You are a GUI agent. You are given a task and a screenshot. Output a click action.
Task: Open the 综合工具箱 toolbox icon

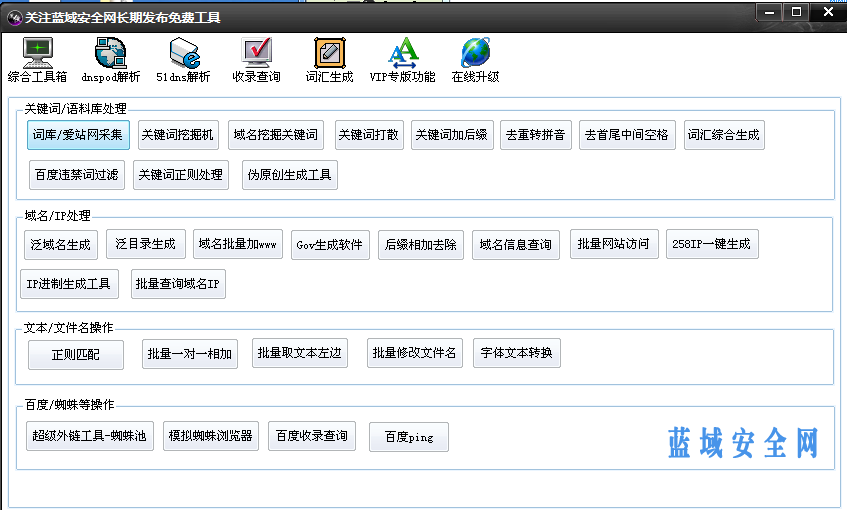(x=37, y=53)
